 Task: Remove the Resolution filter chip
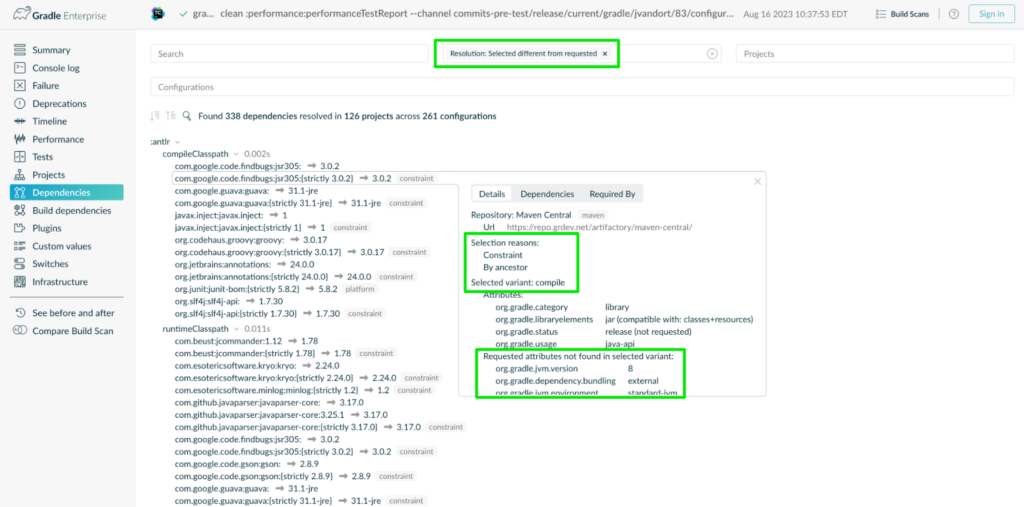(x=605, y=54)
